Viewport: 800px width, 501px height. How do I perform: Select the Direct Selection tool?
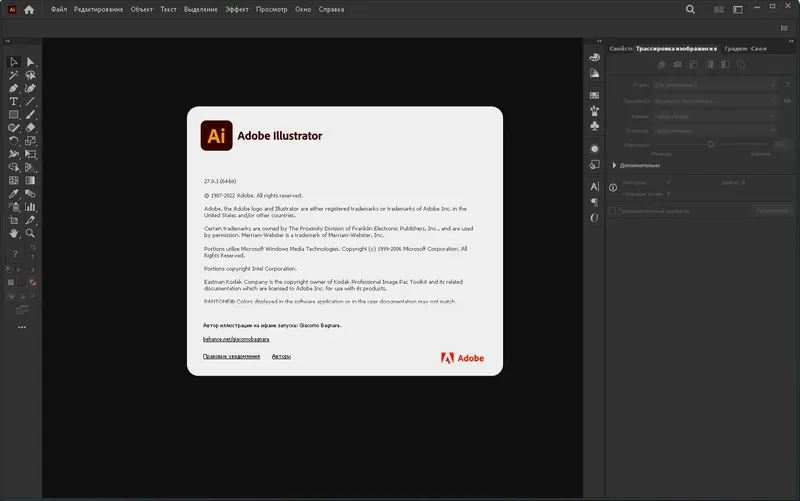pyautogui.click(x=31, y=62)
